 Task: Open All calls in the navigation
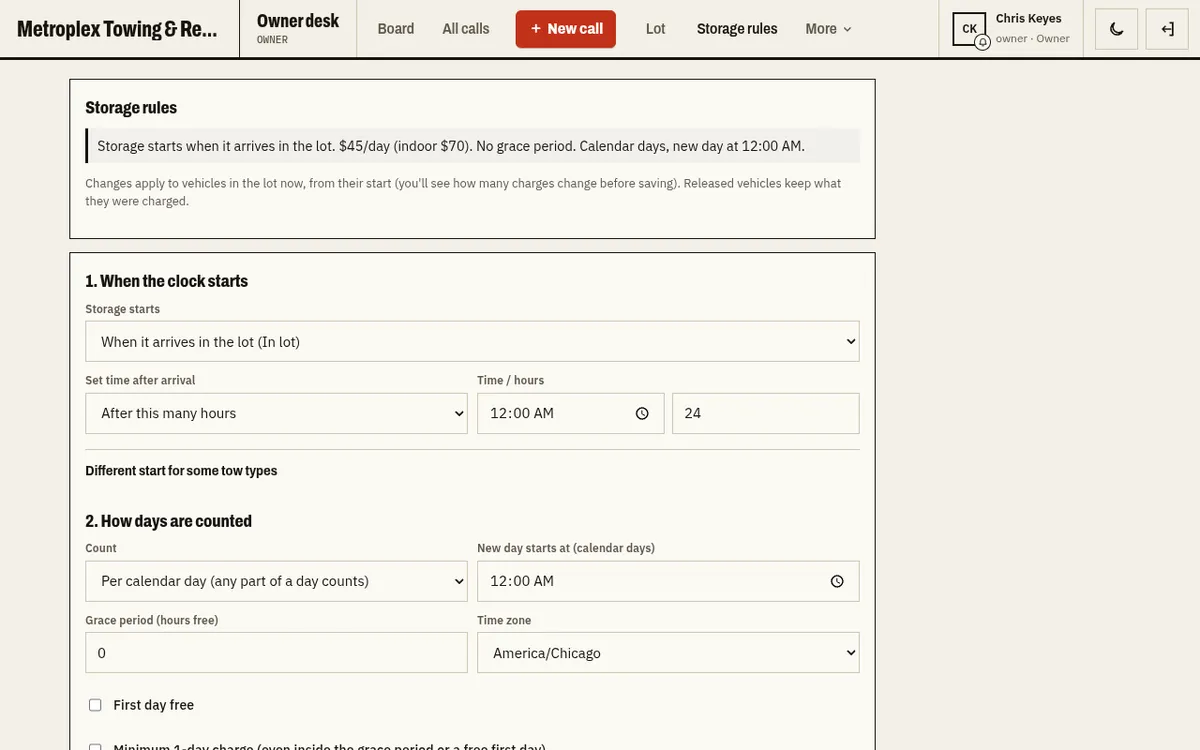tap(466, 29)
